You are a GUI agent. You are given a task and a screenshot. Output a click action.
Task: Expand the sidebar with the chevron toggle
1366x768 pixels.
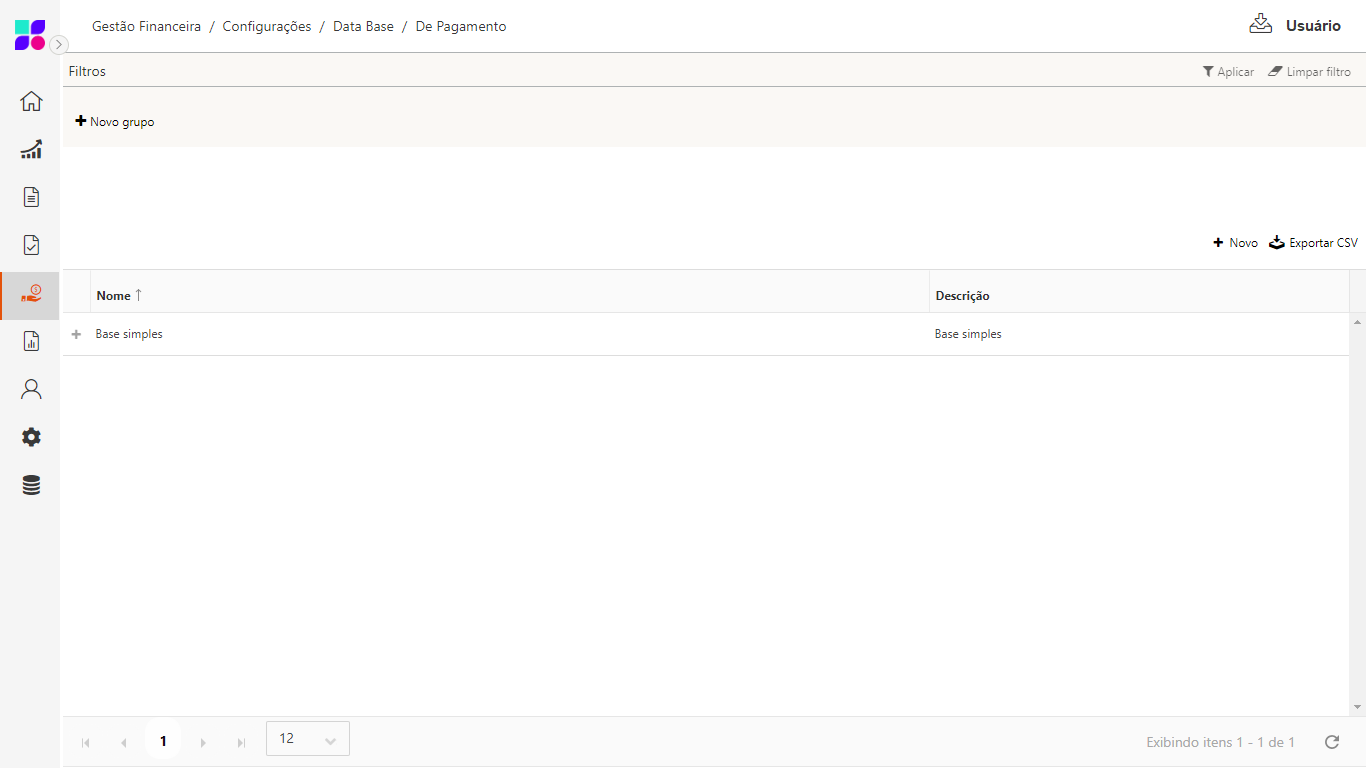pos(59,44)
